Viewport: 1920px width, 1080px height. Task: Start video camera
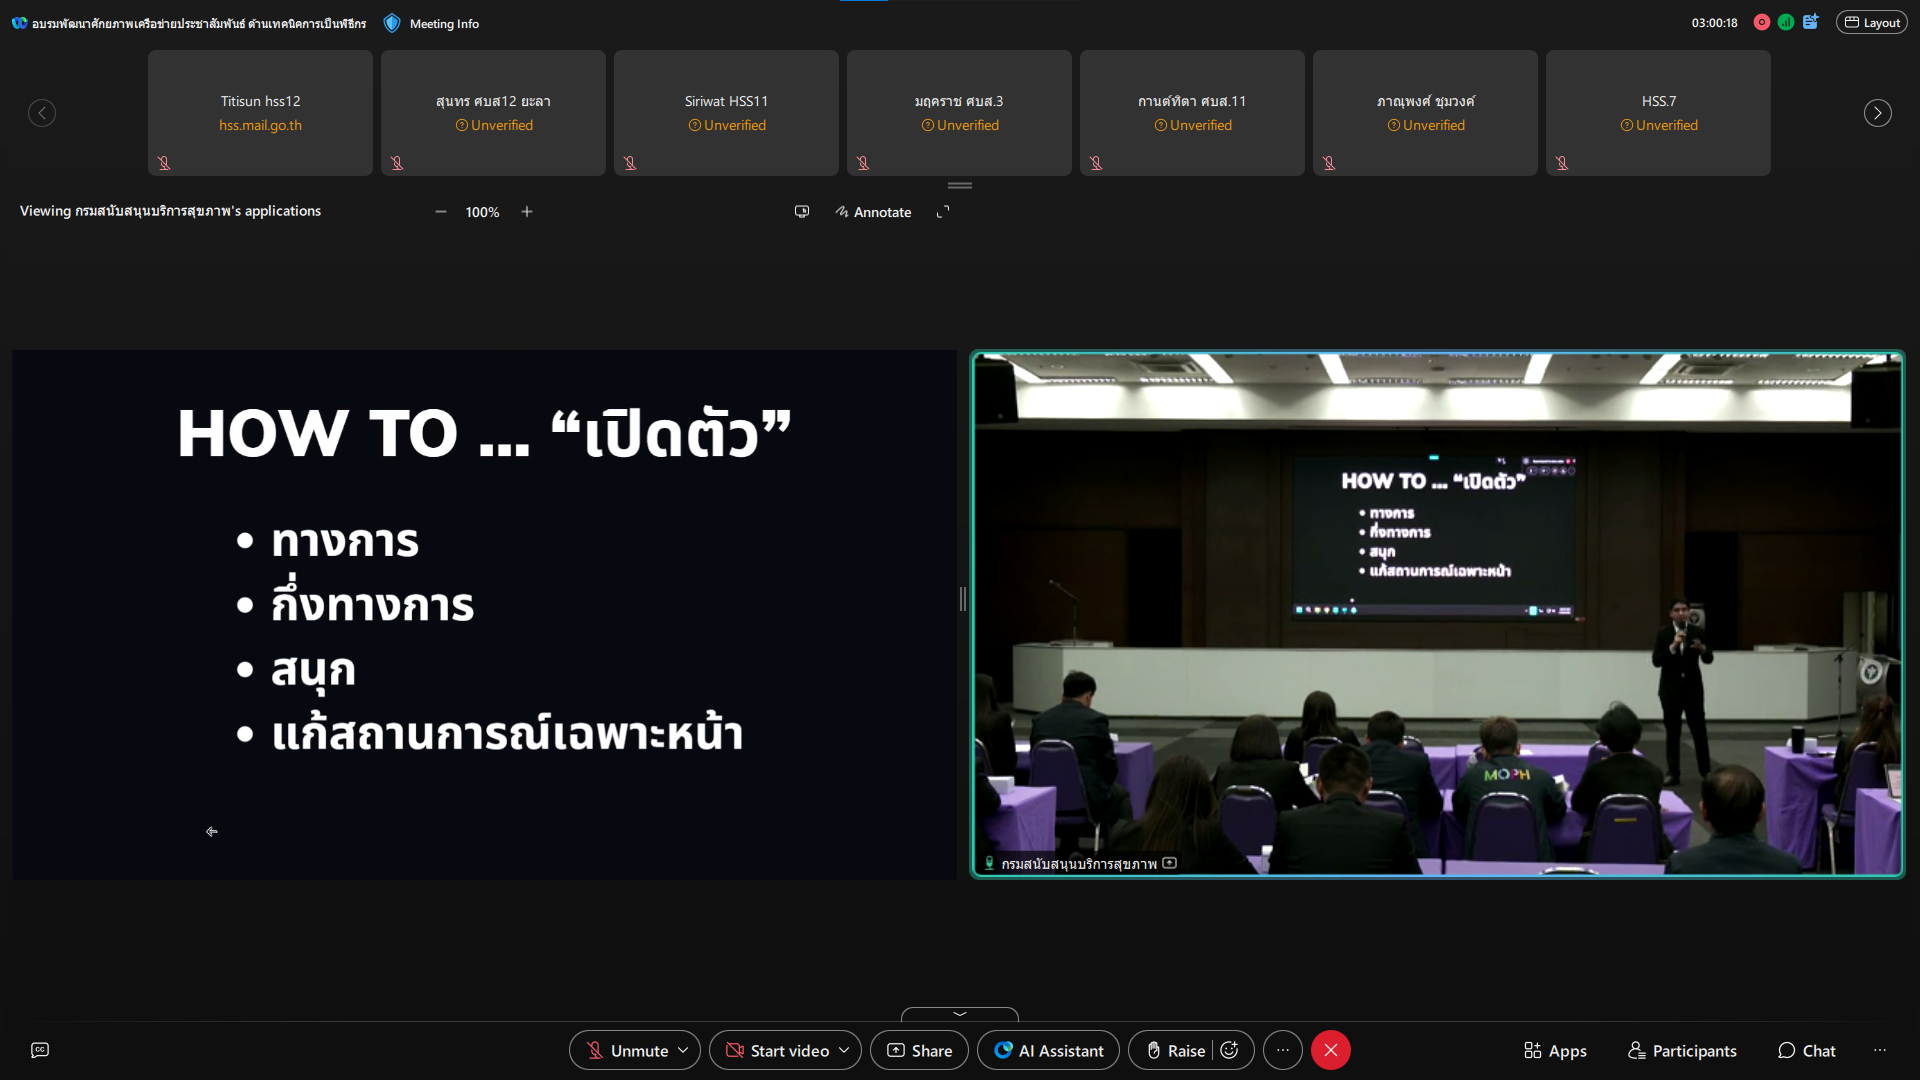(x=777, y=1050)
